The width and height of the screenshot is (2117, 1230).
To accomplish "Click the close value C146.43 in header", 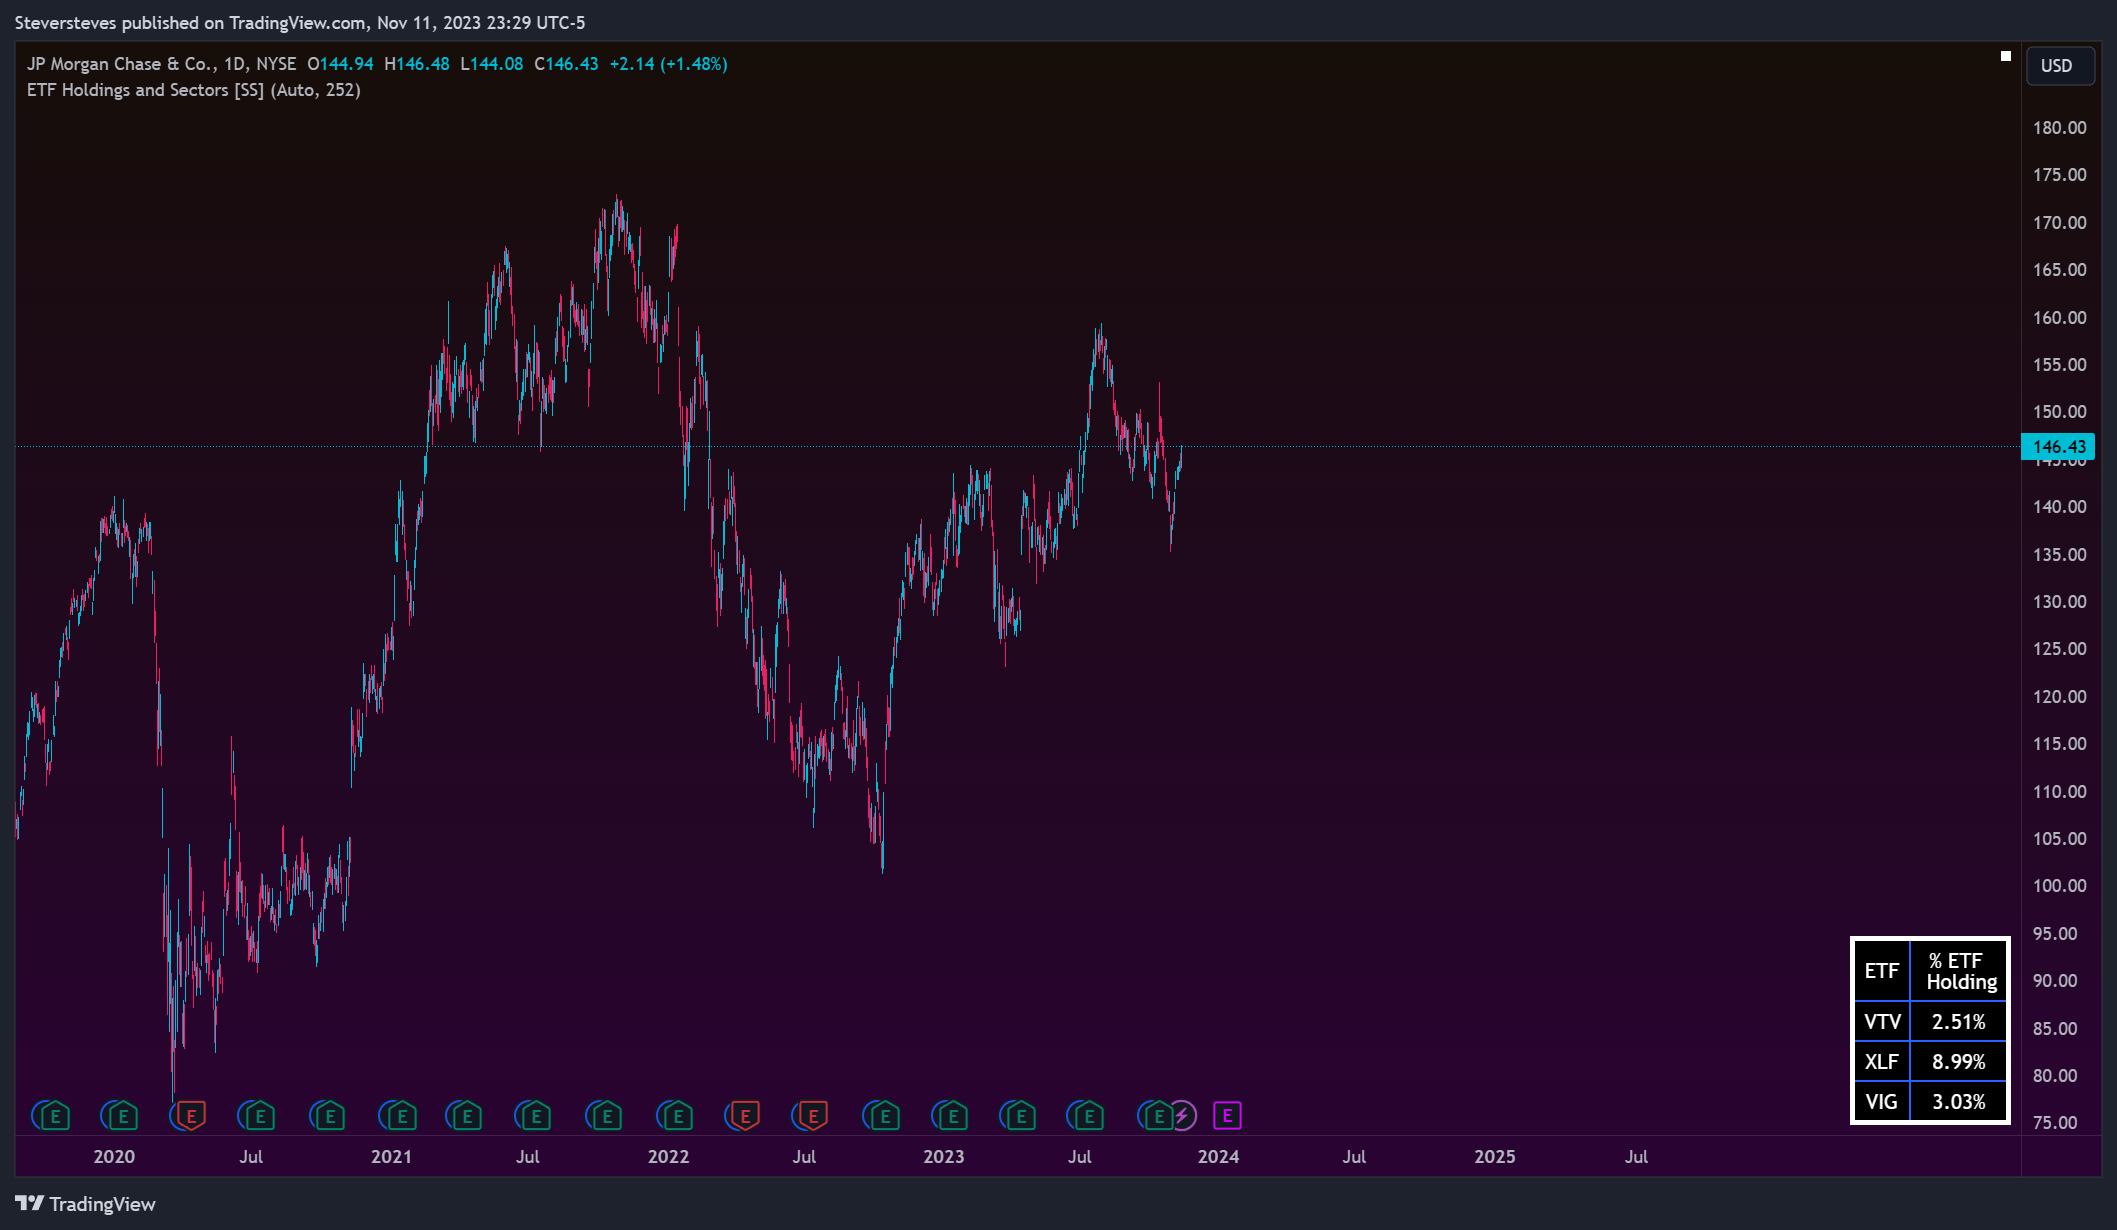I will coord(566,64).
